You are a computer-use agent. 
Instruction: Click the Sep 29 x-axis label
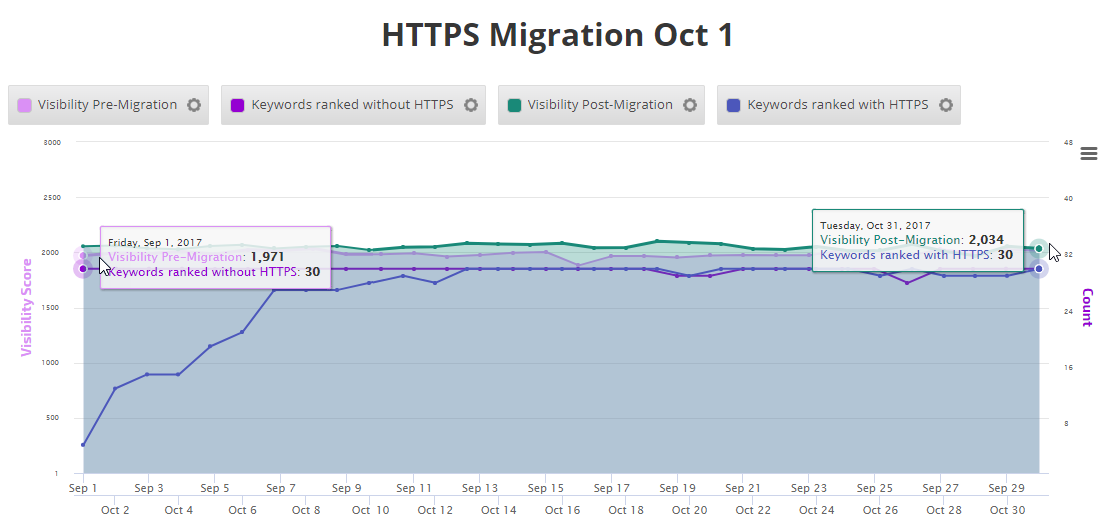click(1007, 488)
